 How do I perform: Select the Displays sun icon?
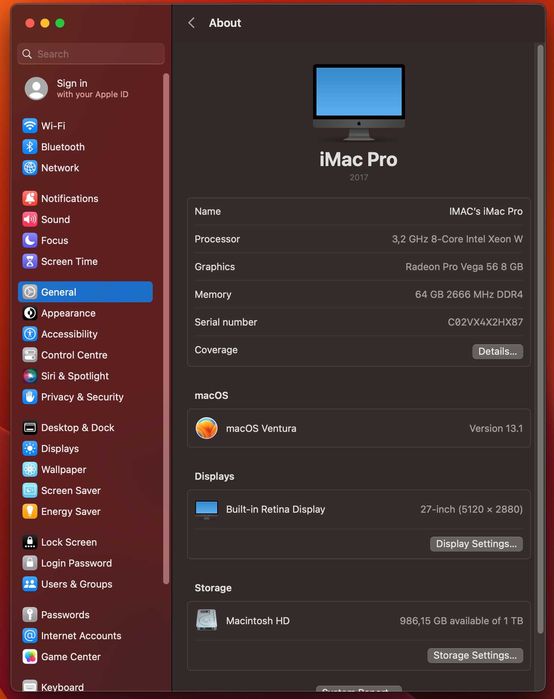pos(30,448)
